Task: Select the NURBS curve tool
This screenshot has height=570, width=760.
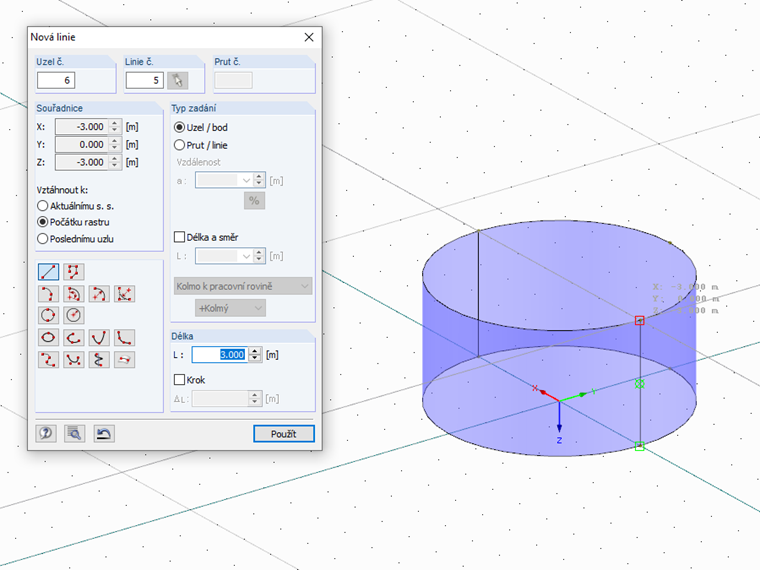Action: [73, 360]
